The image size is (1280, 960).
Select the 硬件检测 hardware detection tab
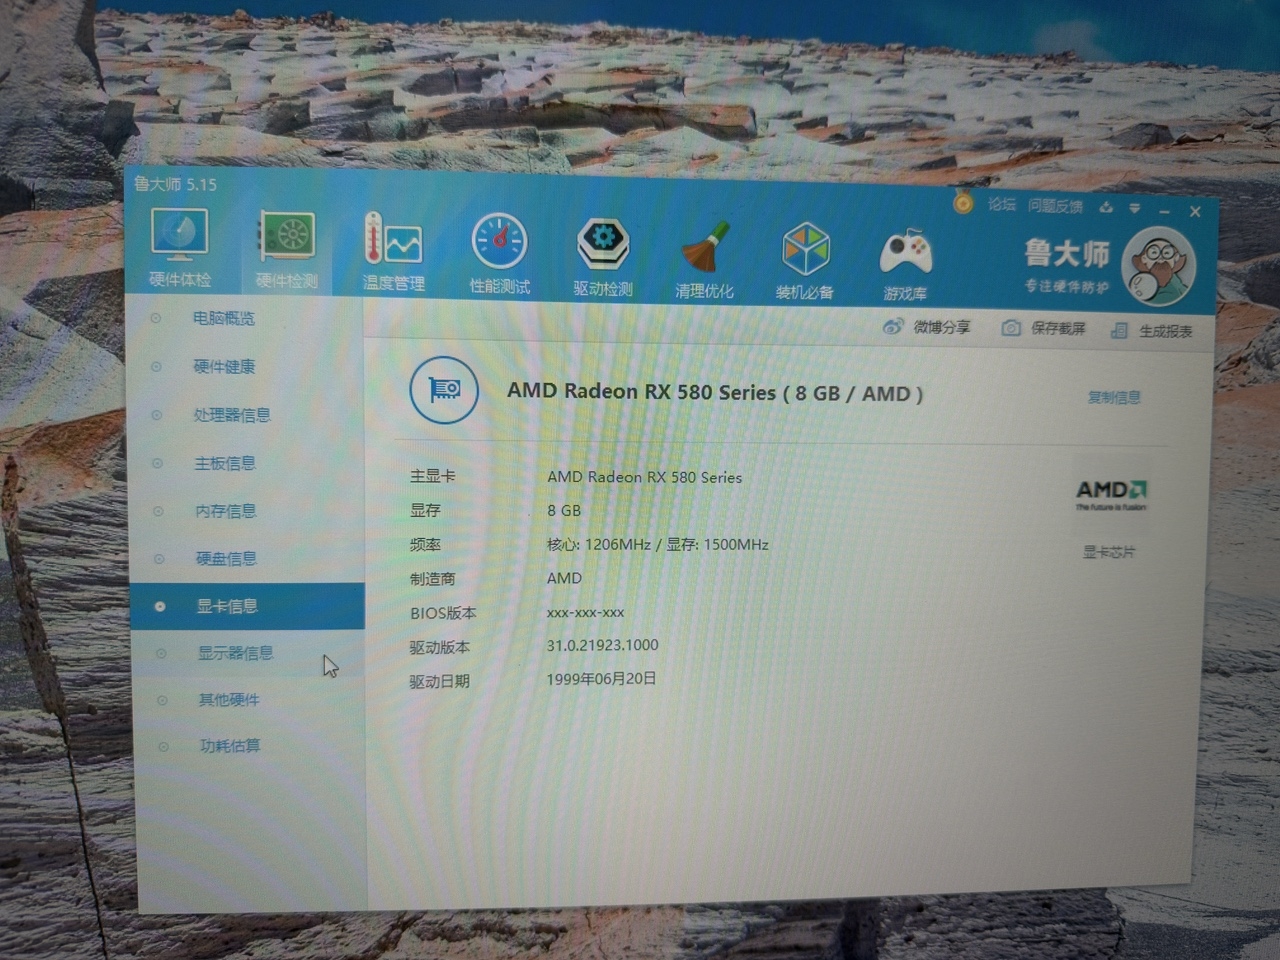coord(286,250)
